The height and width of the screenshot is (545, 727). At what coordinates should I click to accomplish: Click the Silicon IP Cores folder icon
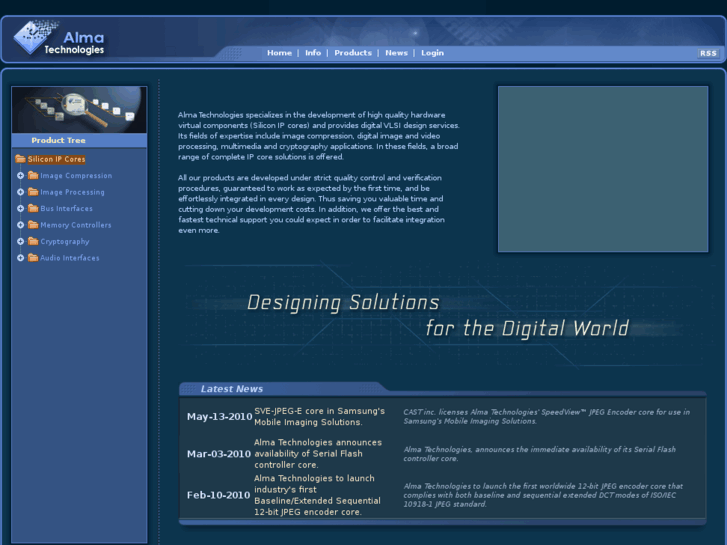pyautogui.click(x=20, y=159)
